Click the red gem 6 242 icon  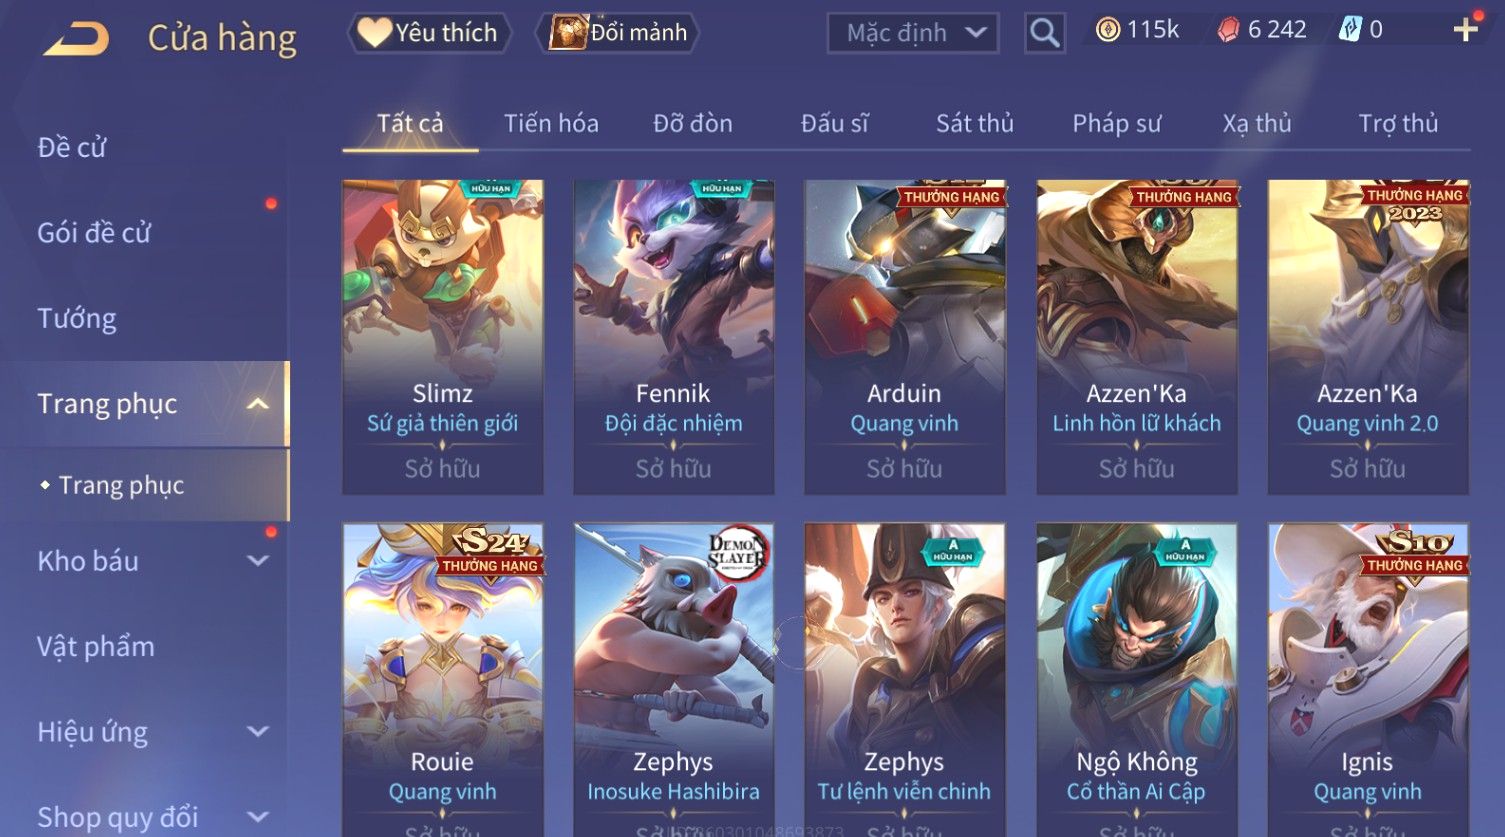click(x=1228, y=30)
